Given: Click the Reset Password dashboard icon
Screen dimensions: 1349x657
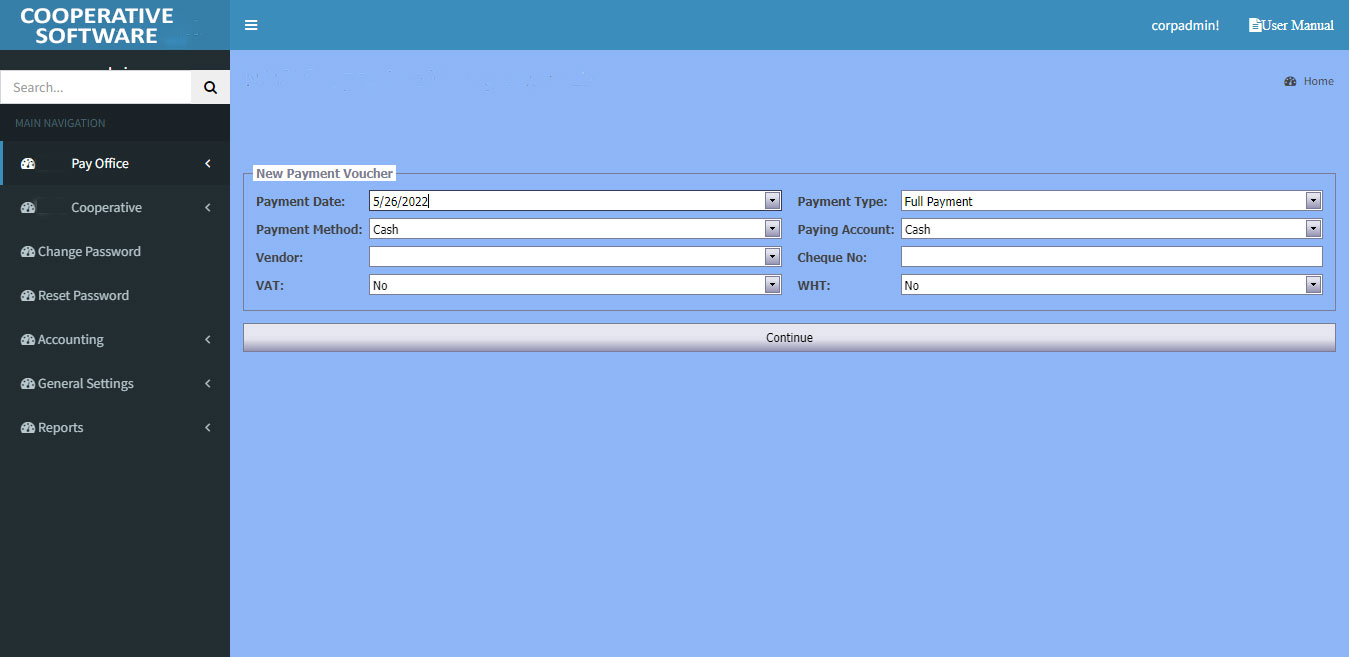Looking at the screenshot, I should pyautogui.click(x=28, y=296).
